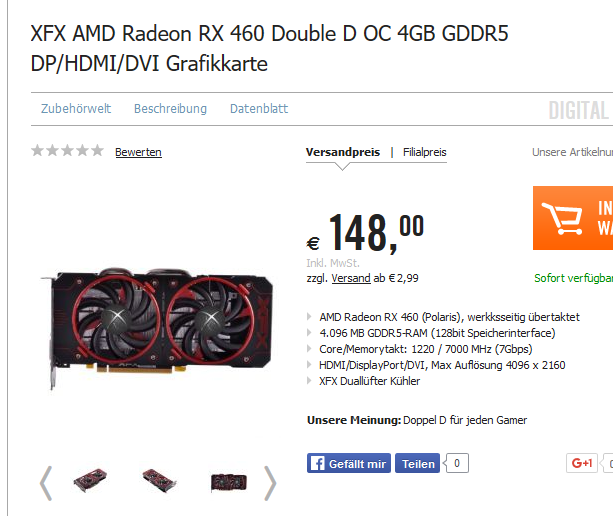613x516 pixels.
Task: Select the third star rating
Action: (x=67, y=150)
